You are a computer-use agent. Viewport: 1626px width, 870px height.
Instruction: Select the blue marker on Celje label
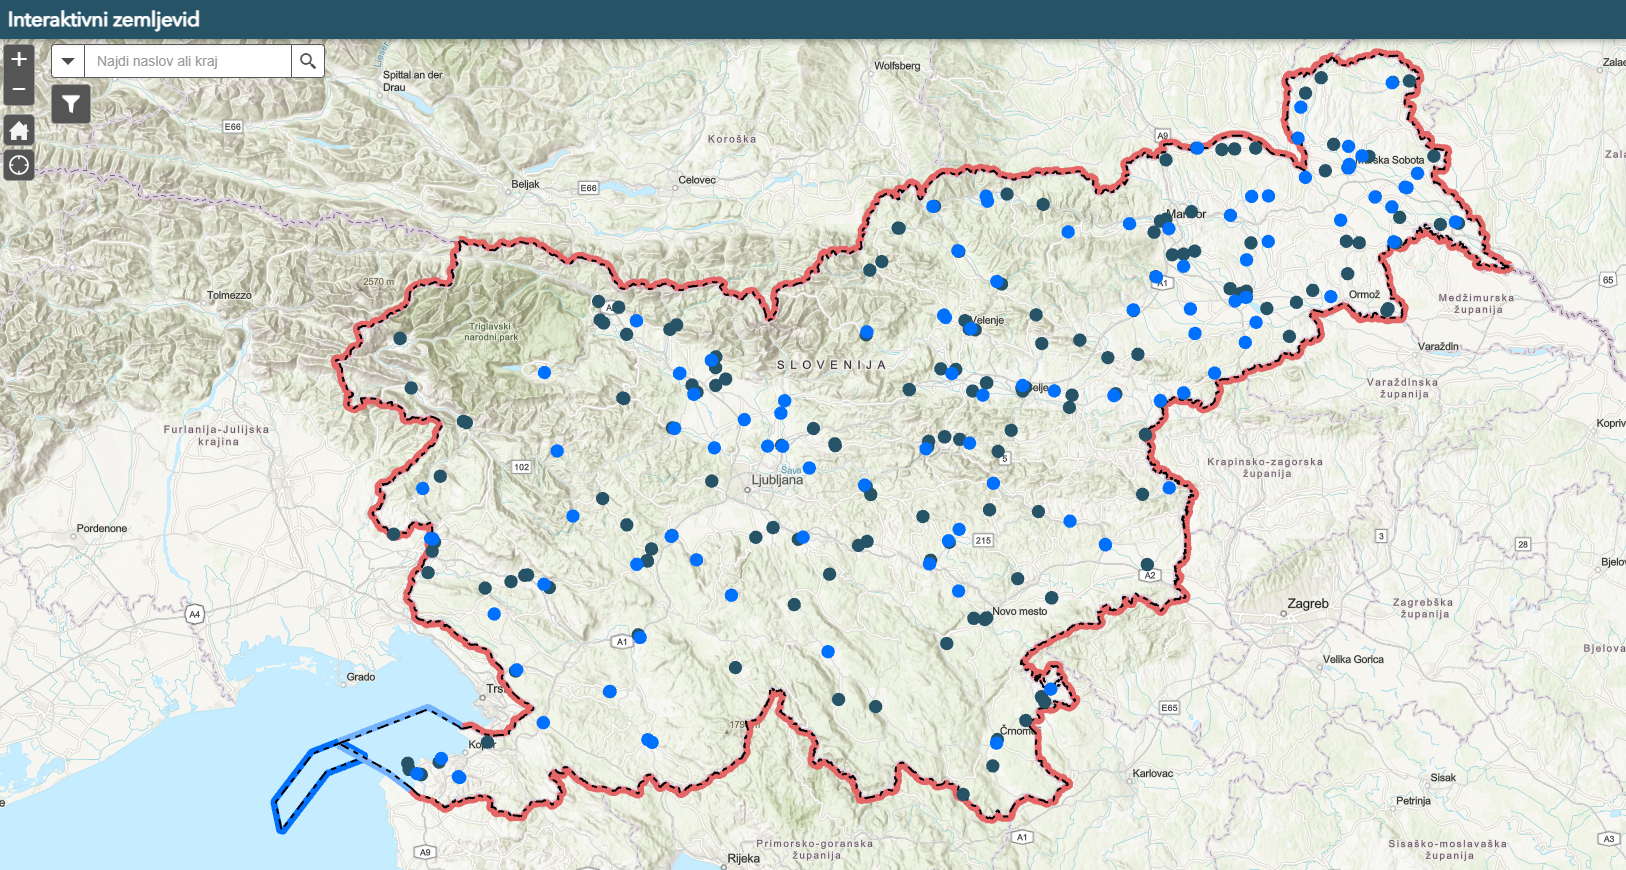pos(1023,386)
